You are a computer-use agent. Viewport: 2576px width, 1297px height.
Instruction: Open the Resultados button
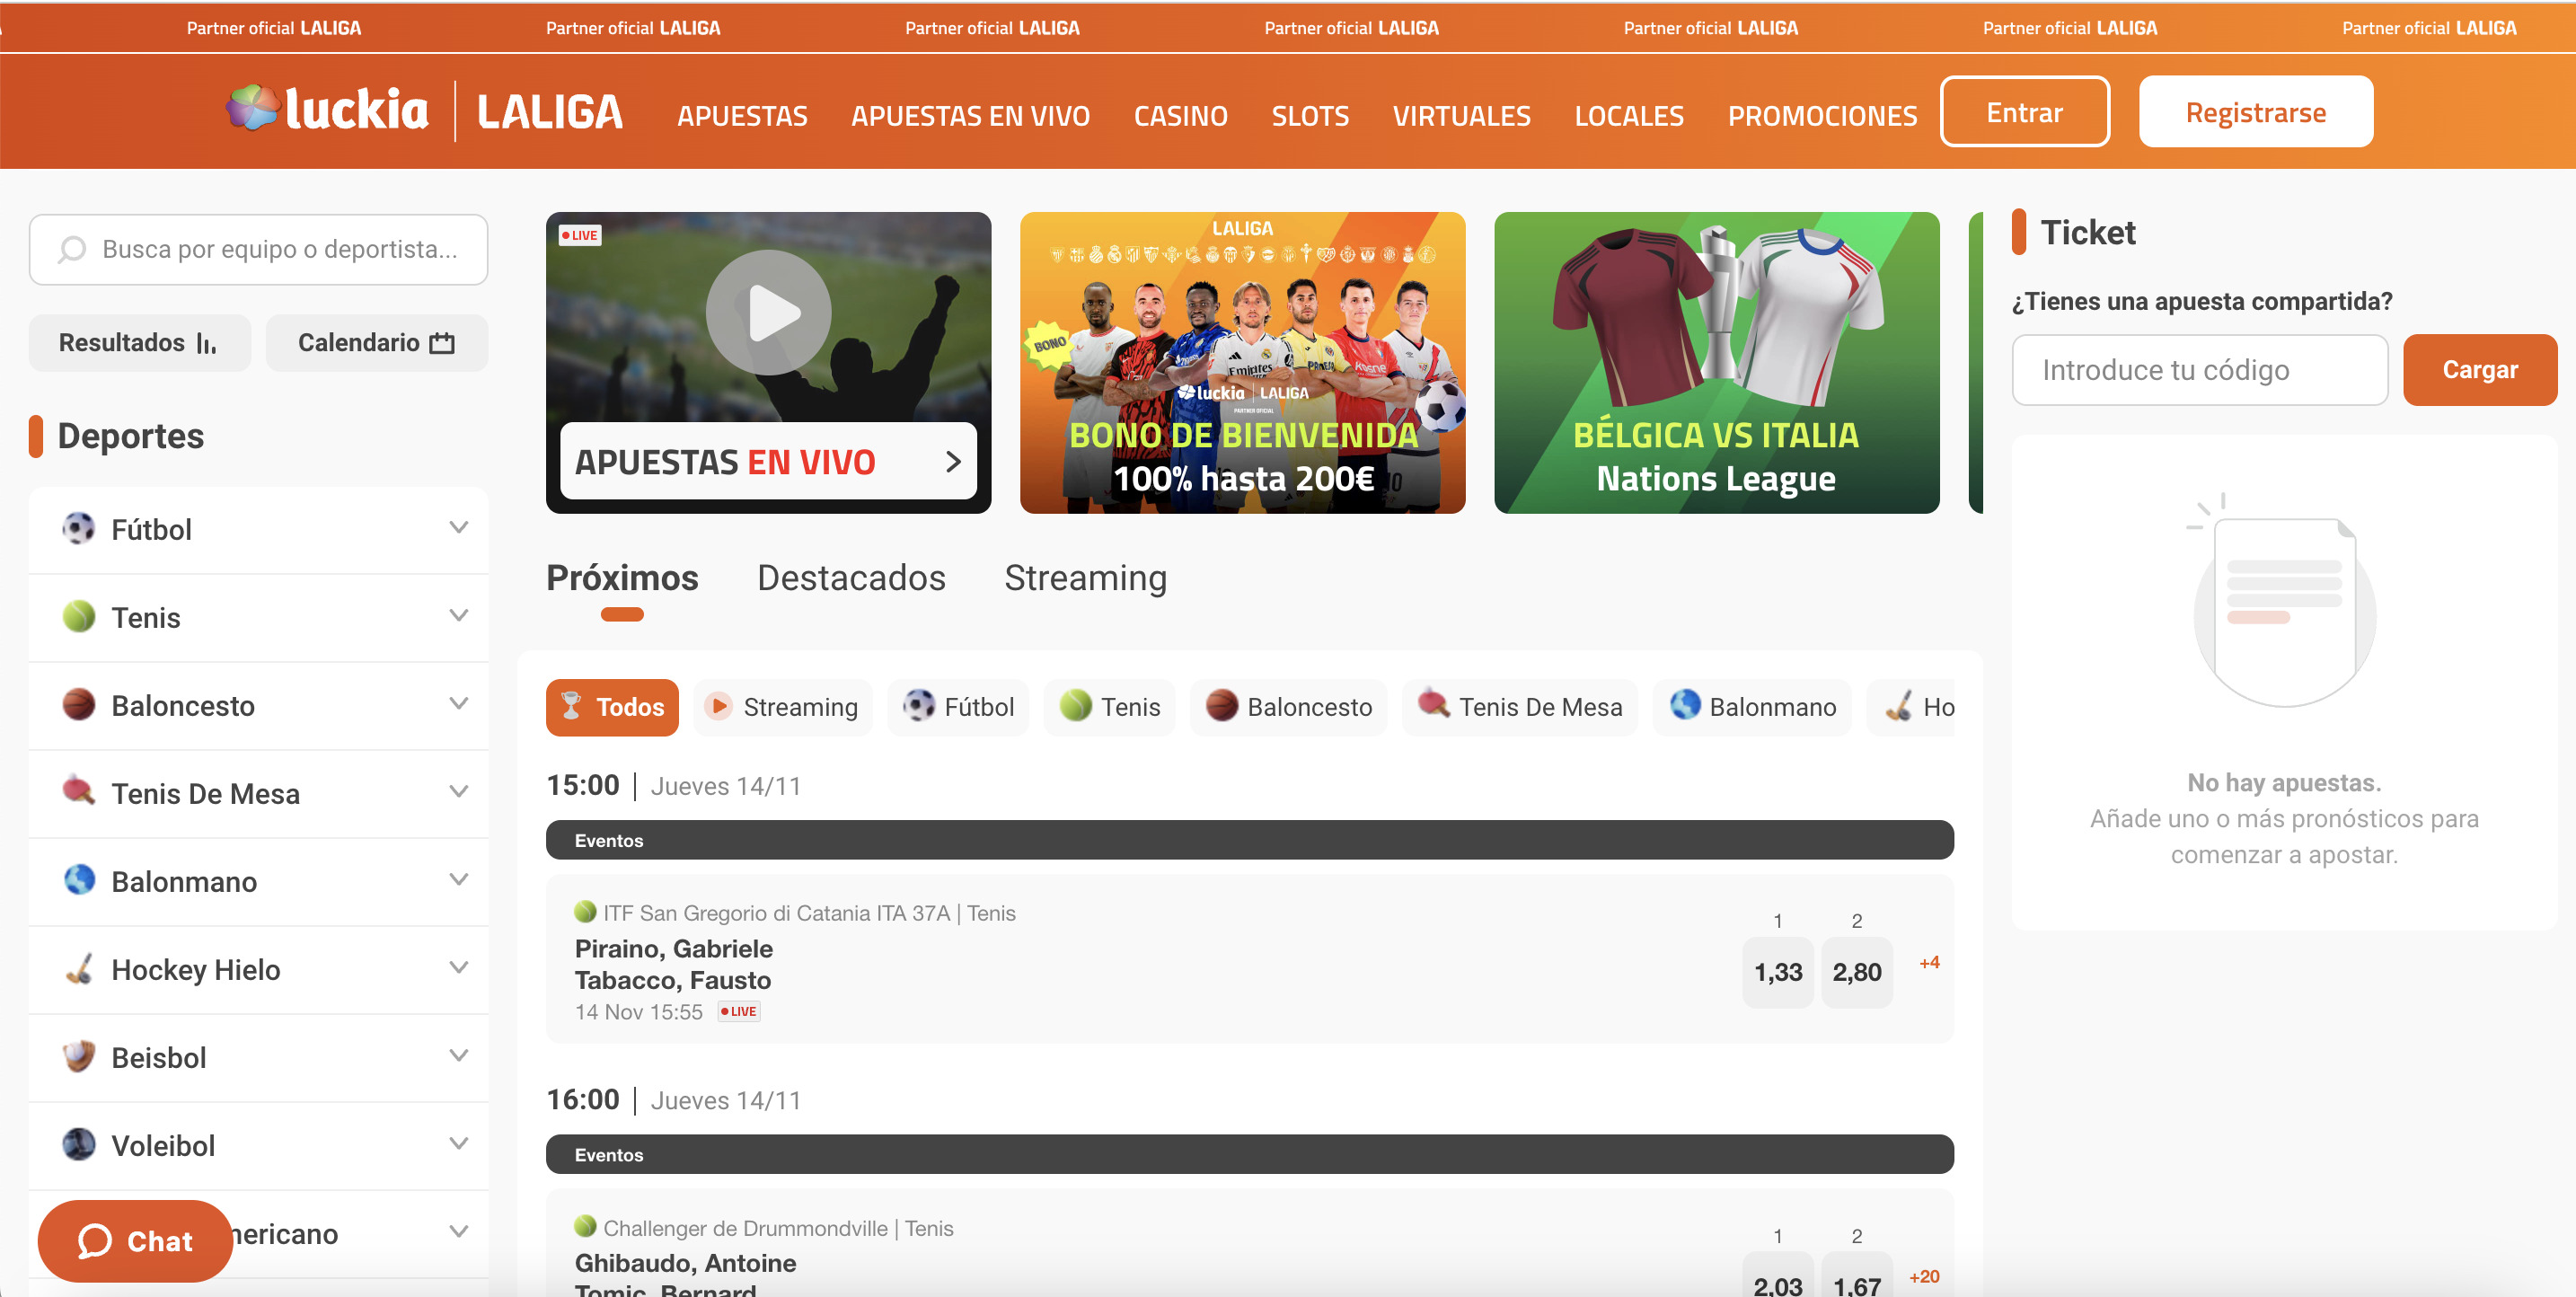tap(139, 343)
